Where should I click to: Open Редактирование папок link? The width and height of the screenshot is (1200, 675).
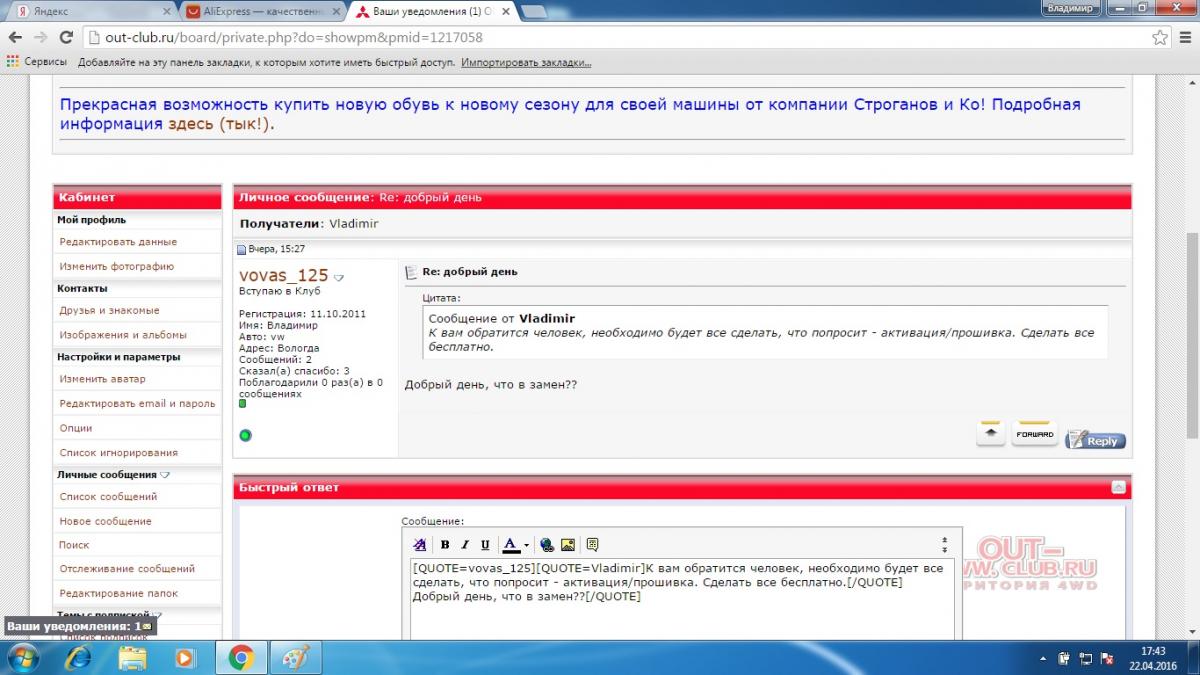(118, 593)
